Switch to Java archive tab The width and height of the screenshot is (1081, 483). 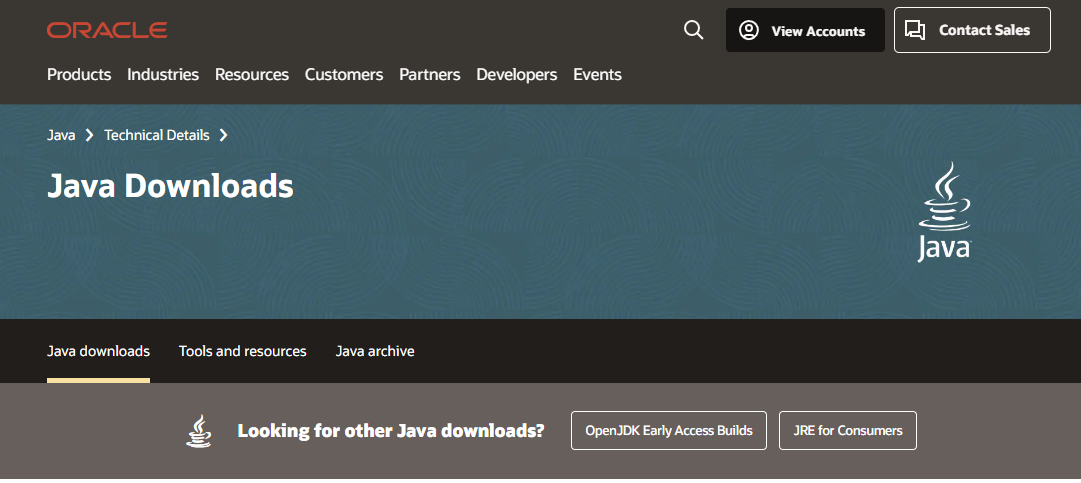click(x=374, y=351)
